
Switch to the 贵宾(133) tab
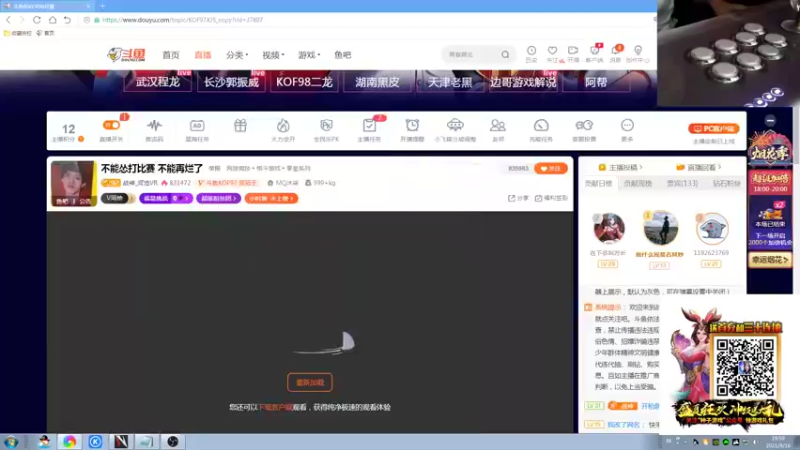[x=682, y=183]
